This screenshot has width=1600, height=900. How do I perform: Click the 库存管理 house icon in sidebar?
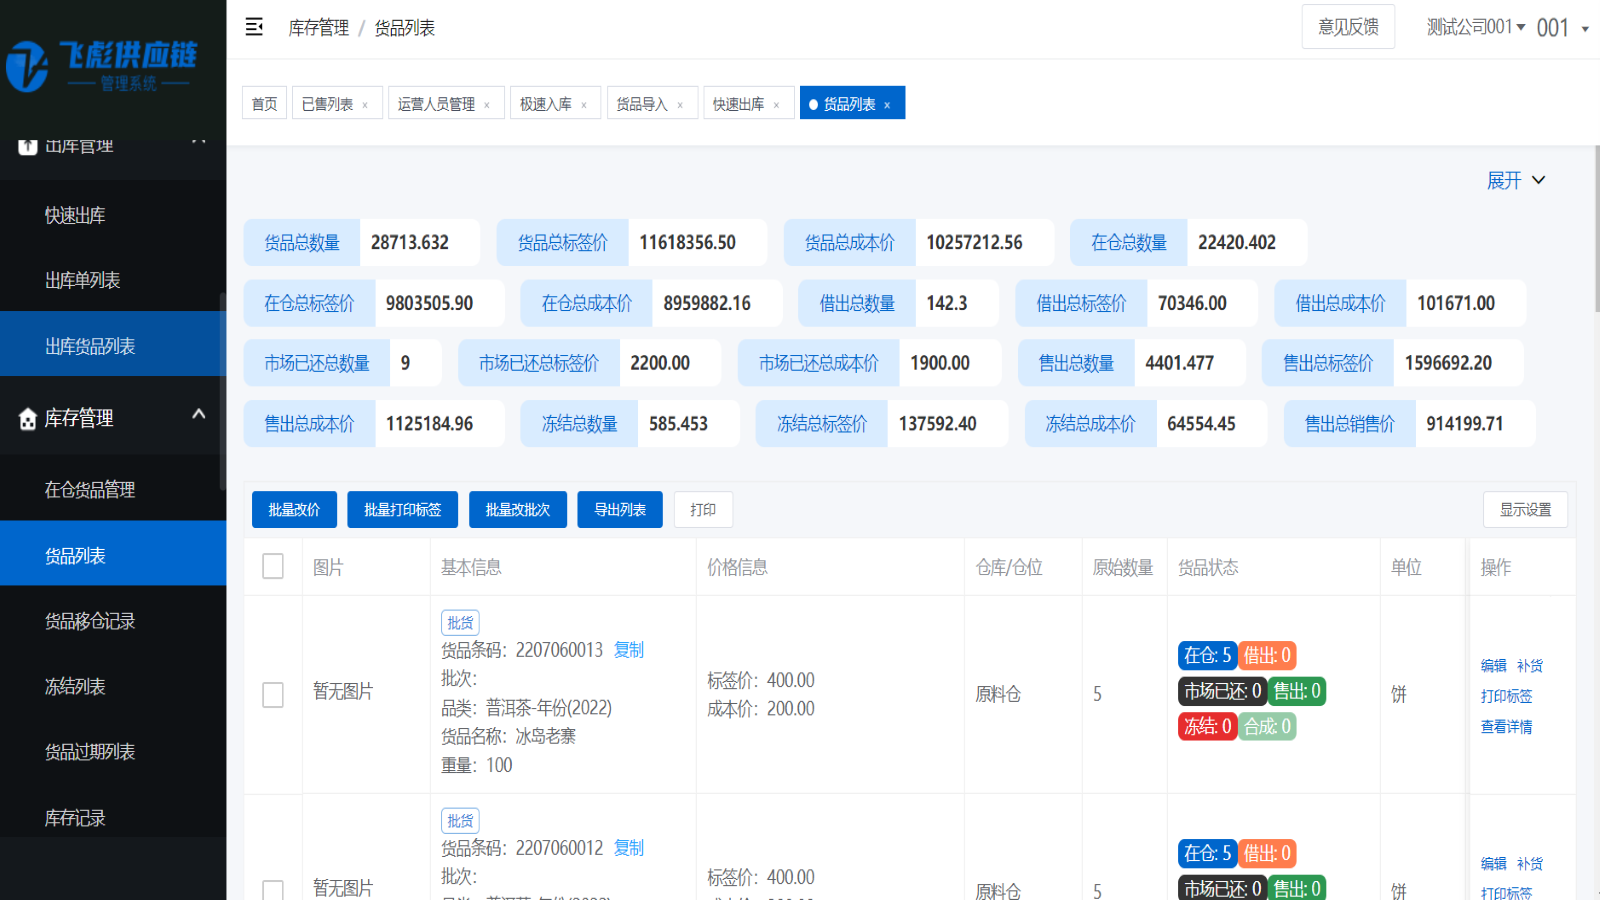click(28, 419)
